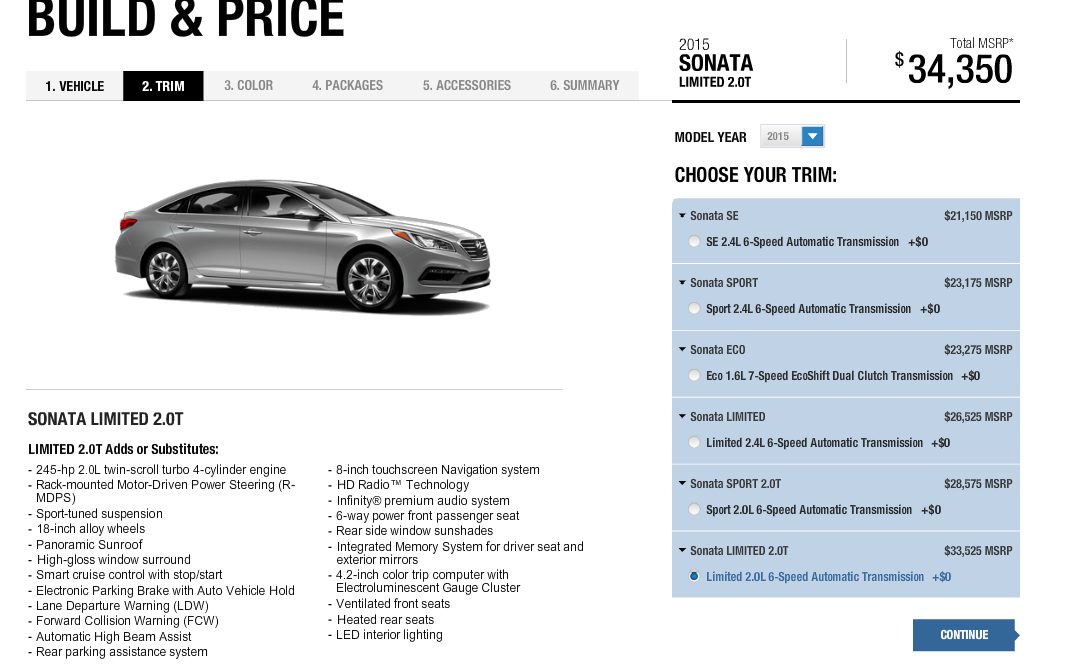Click the Continue button
1073x671 pixels.
965,635
